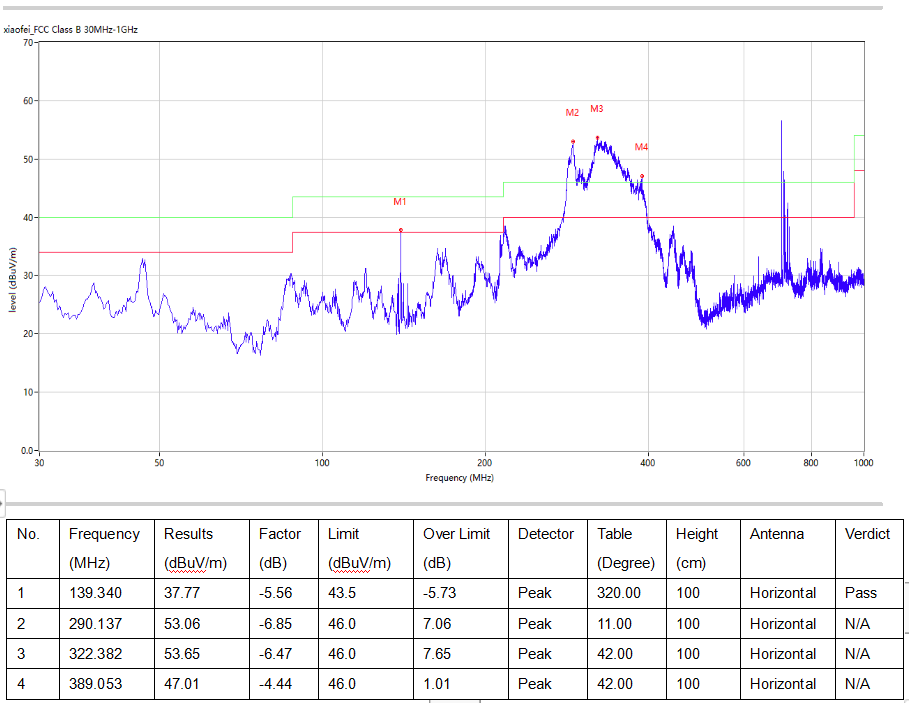This screenshot has height=703, width=909.
Task: Click the M1 marker label on chart
Action: (399, 202)
